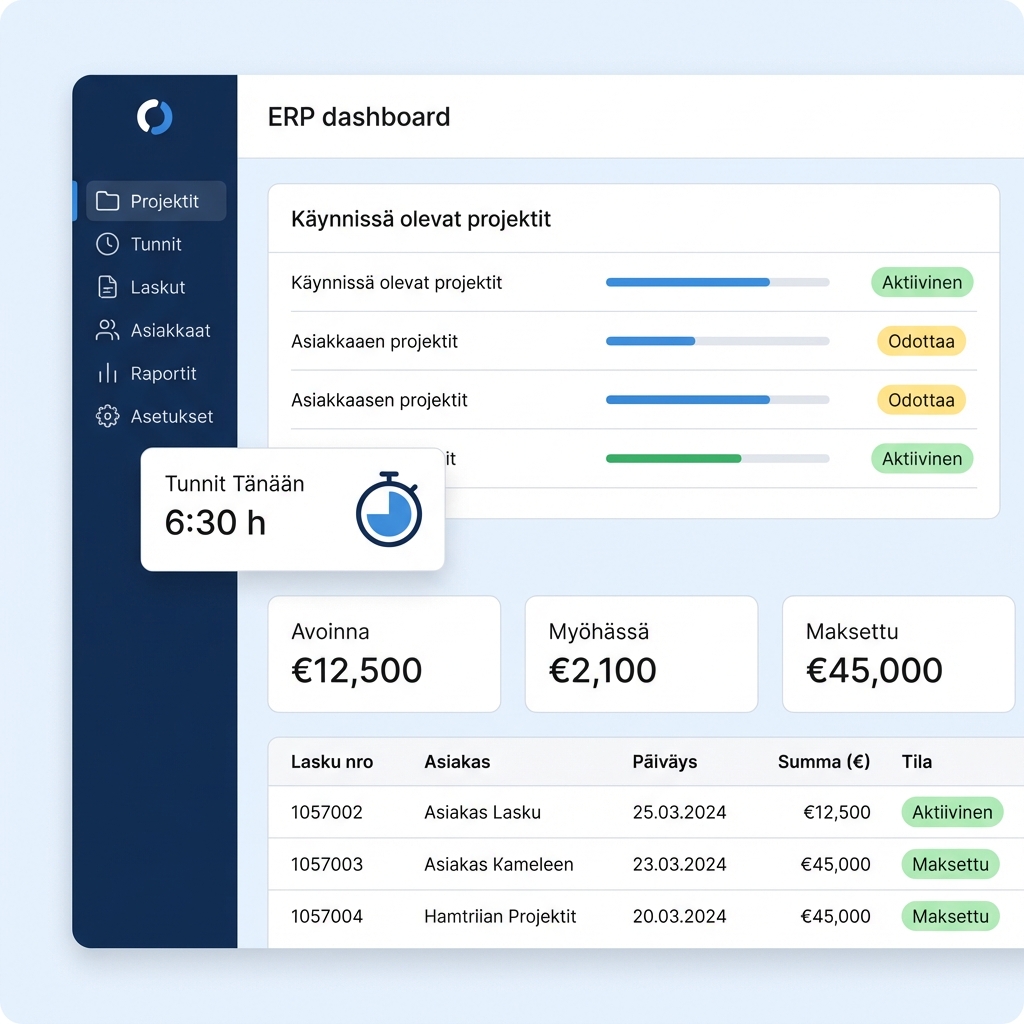Image resolution: width=1024 pixels, height=1024 pixels.
Task: Open the Projektit menu item
Action: coord(156,201)
